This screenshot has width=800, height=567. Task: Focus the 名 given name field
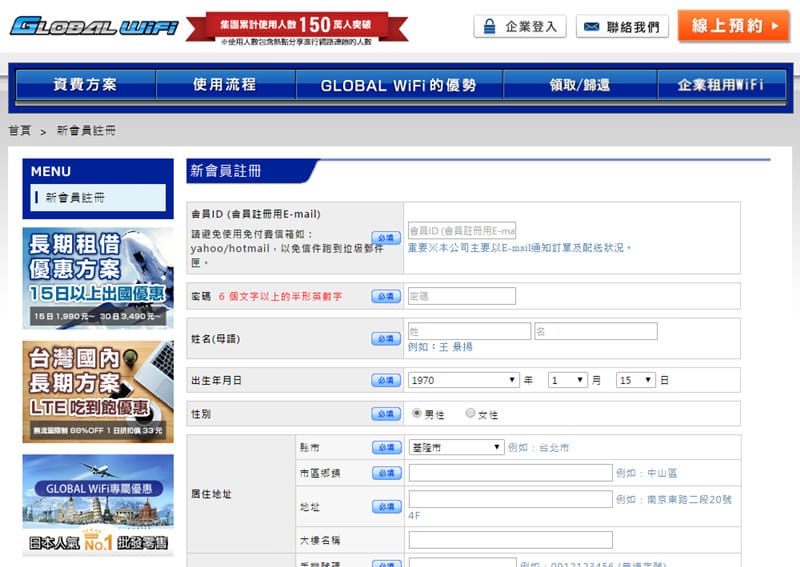click(596, 331)
